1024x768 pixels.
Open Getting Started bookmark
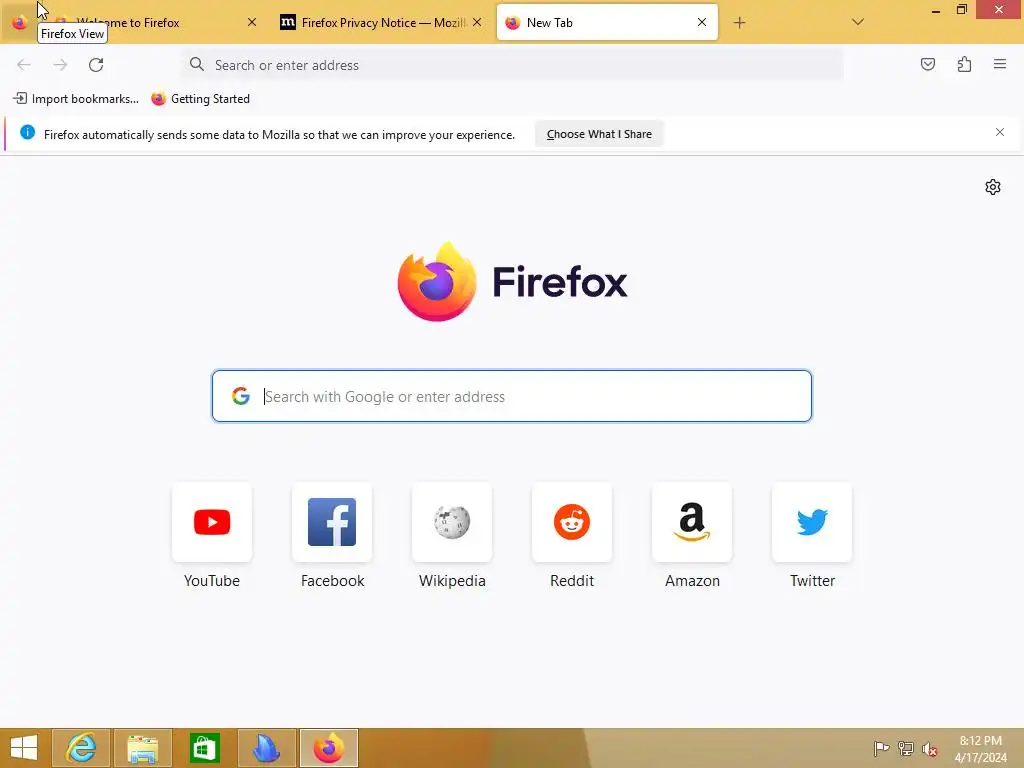(x=200, y=99)
